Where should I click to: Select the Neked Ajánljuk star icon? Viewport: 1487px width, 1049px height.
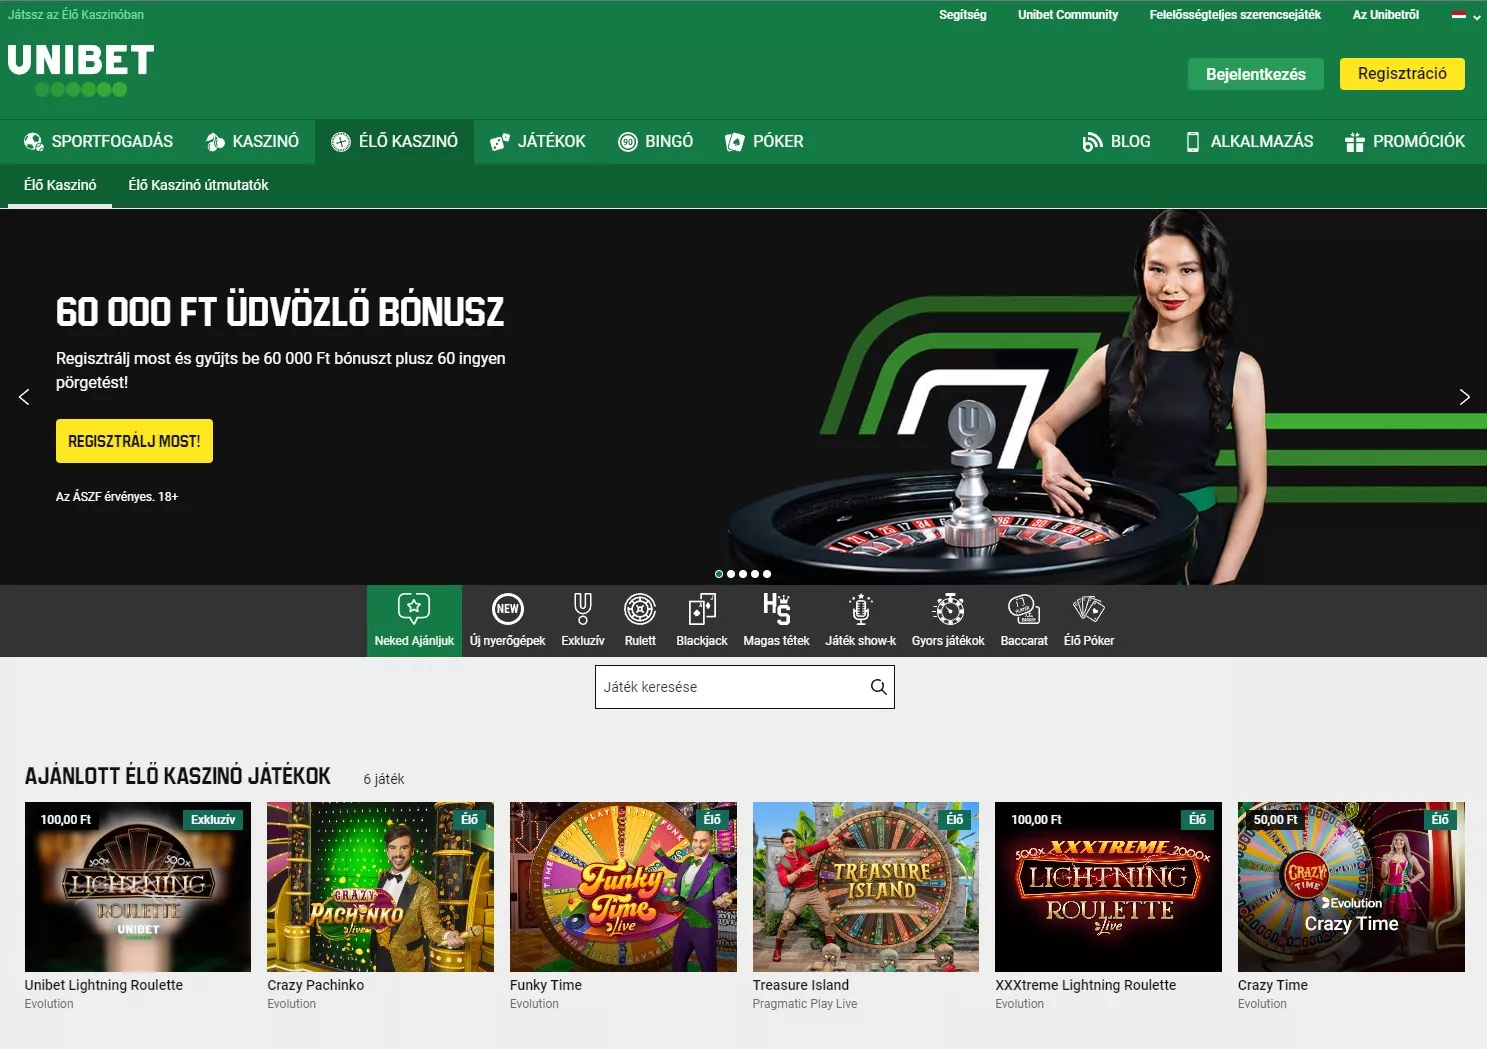click(413, 608)
